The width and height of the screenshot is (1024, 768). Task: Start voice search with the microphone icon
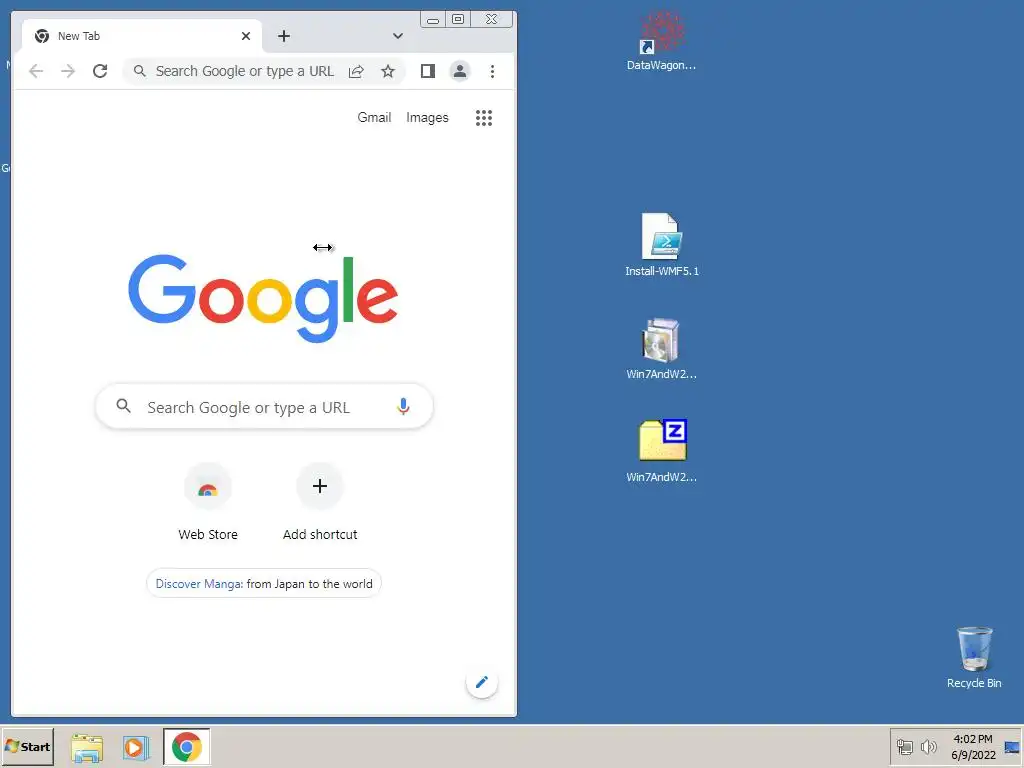pos(404,407)
